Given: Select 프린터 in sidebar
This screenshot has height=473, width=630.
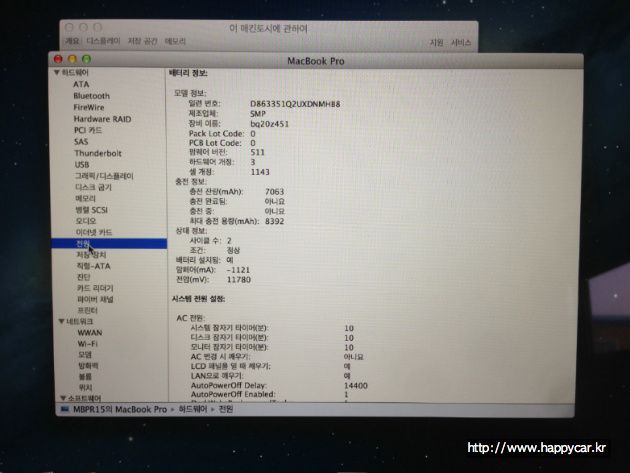Looking at the screenshot, I should point(88,311).
